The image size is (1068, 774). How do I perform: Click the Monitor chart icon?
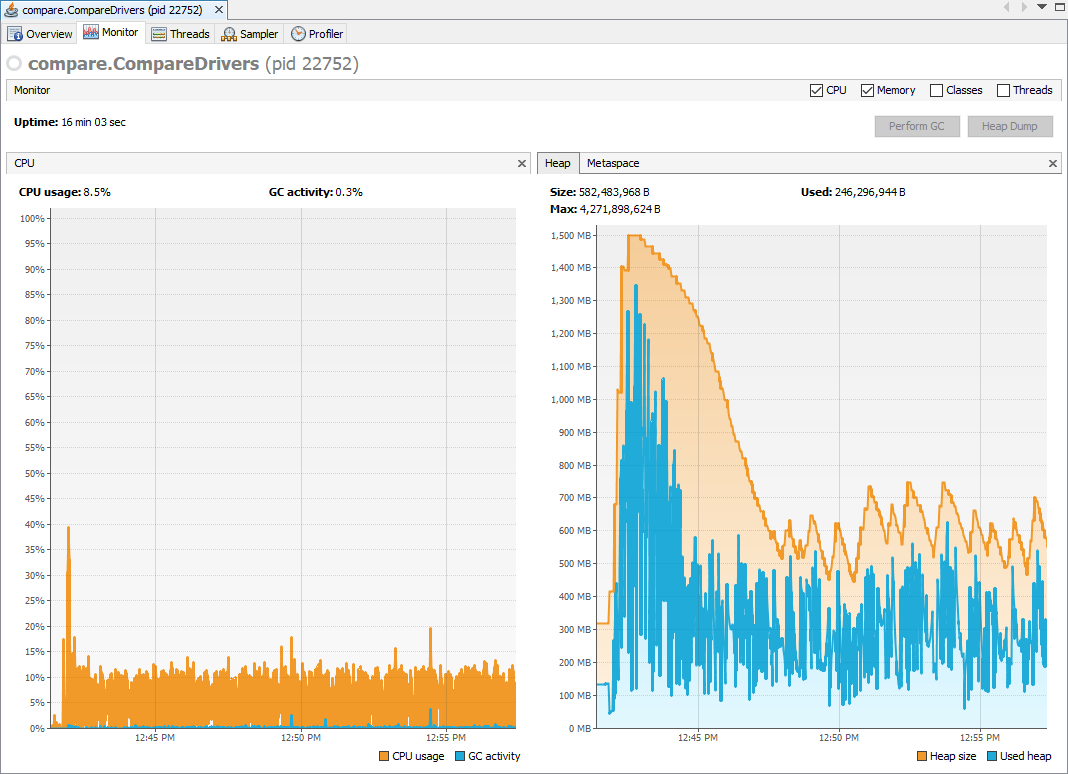[93, 31]
